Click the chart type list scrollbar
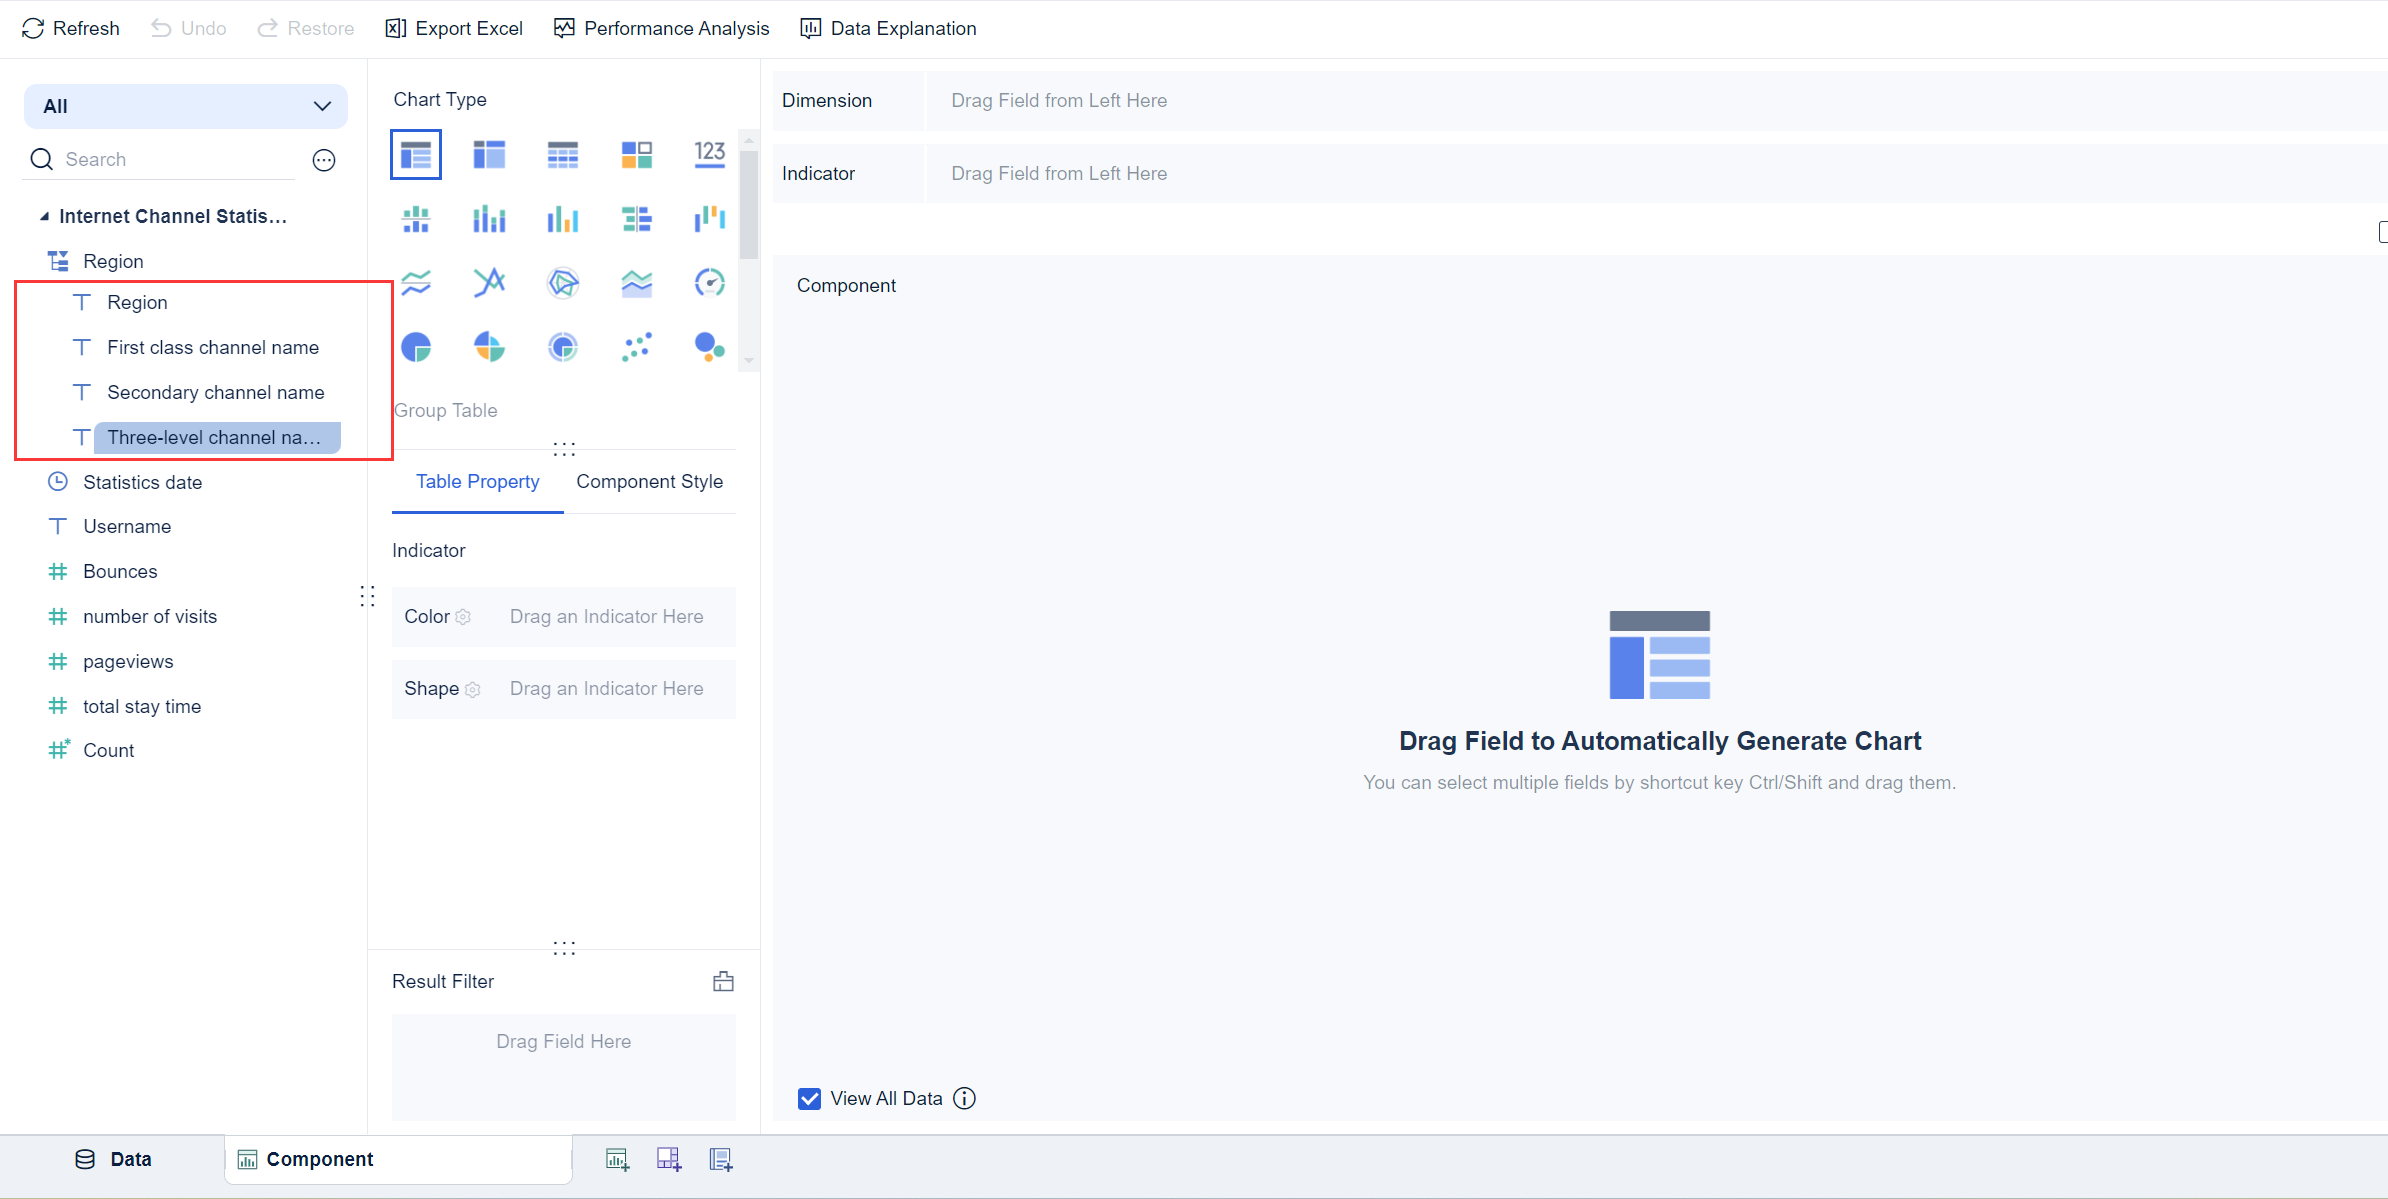Image resolution: width=2388 pixels, height=1199 pixels. [748, 205]
